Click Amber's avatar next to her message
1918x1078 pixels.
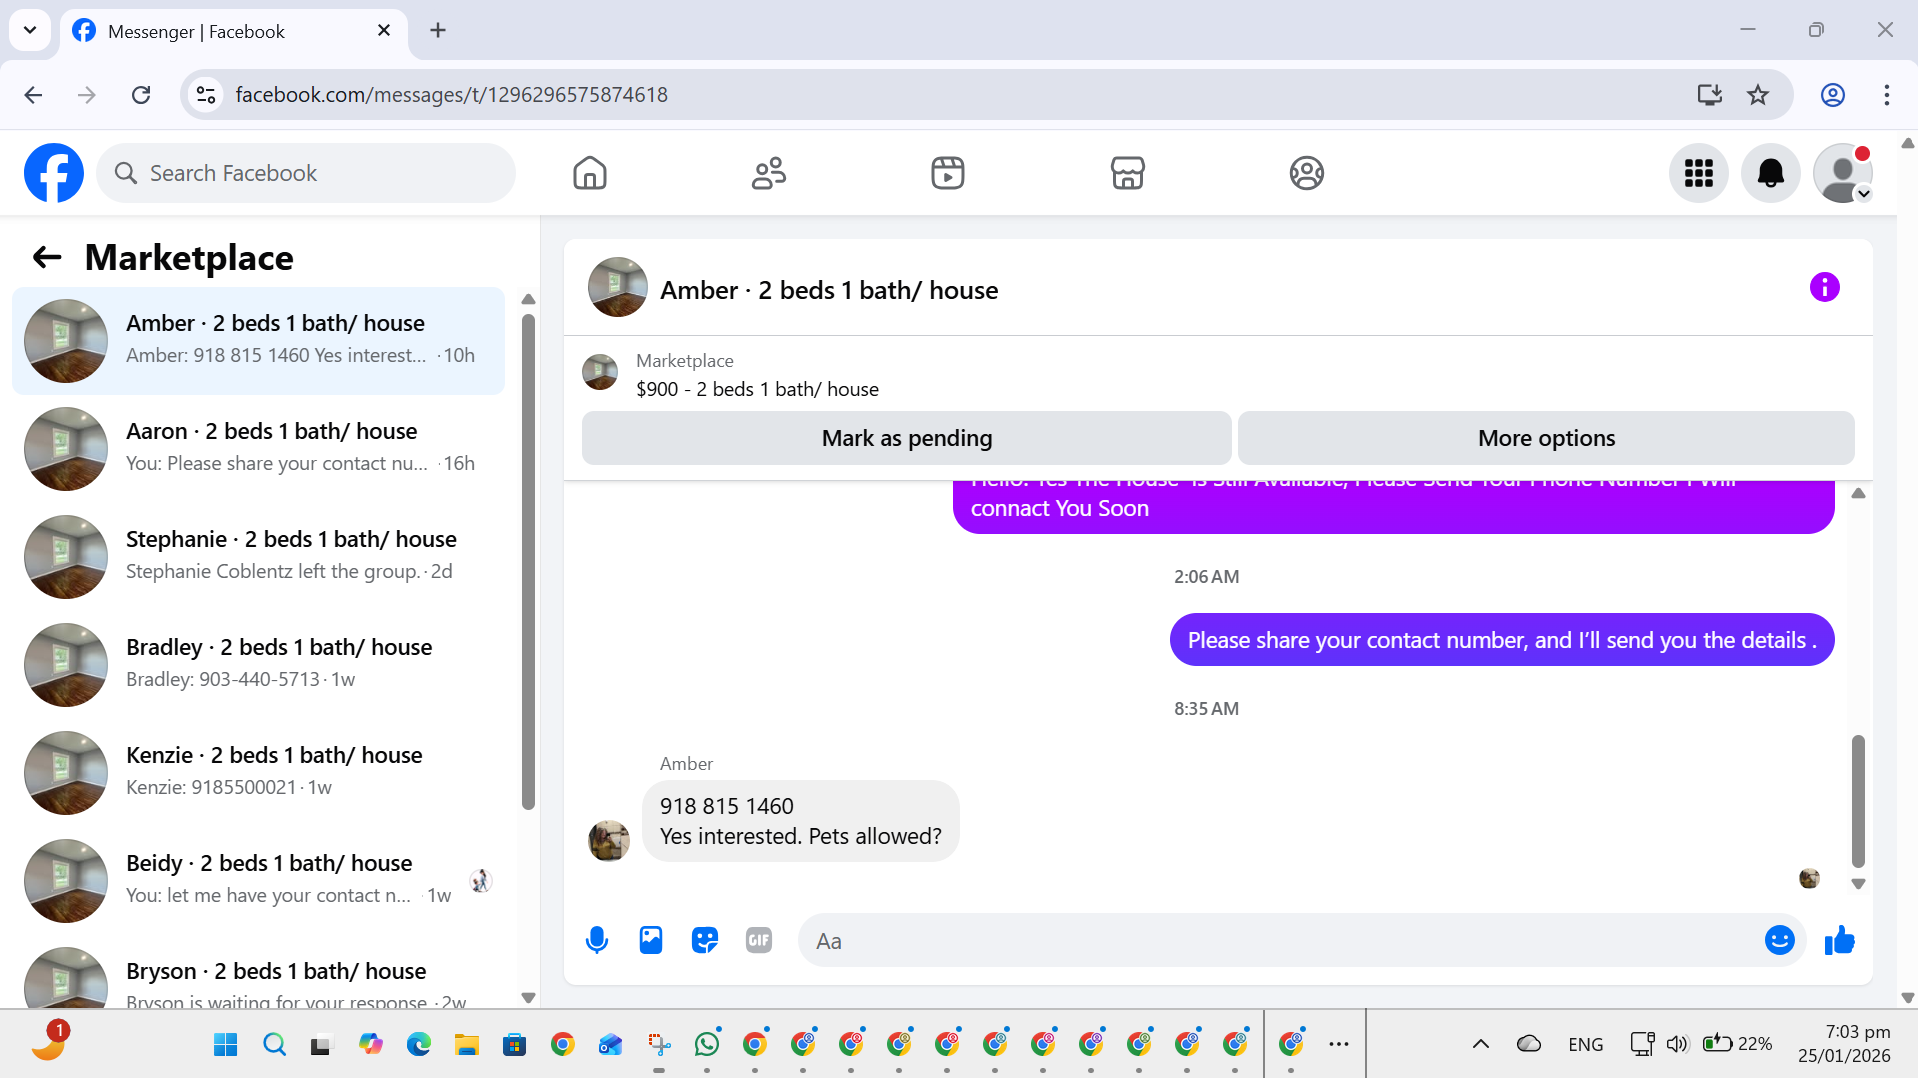point(609,840)
